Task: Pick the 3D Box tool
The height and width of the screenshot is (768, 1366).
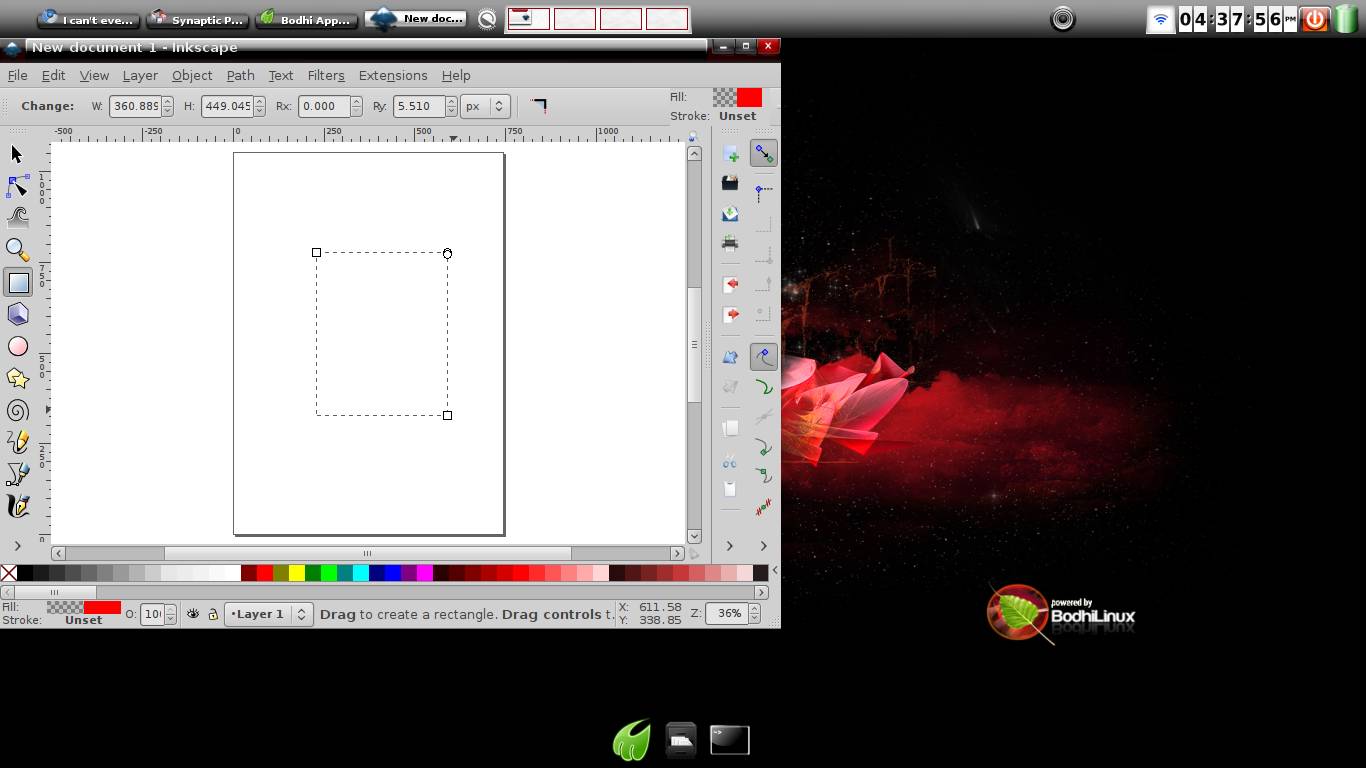Action: point(17,314)
